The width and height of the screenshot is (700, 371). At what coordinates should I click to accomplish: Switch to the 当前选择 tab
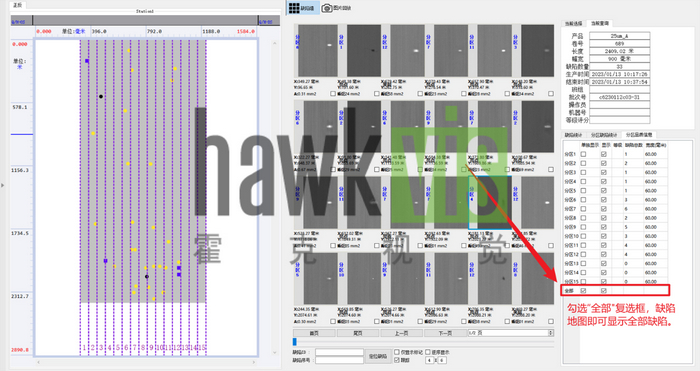574,23
